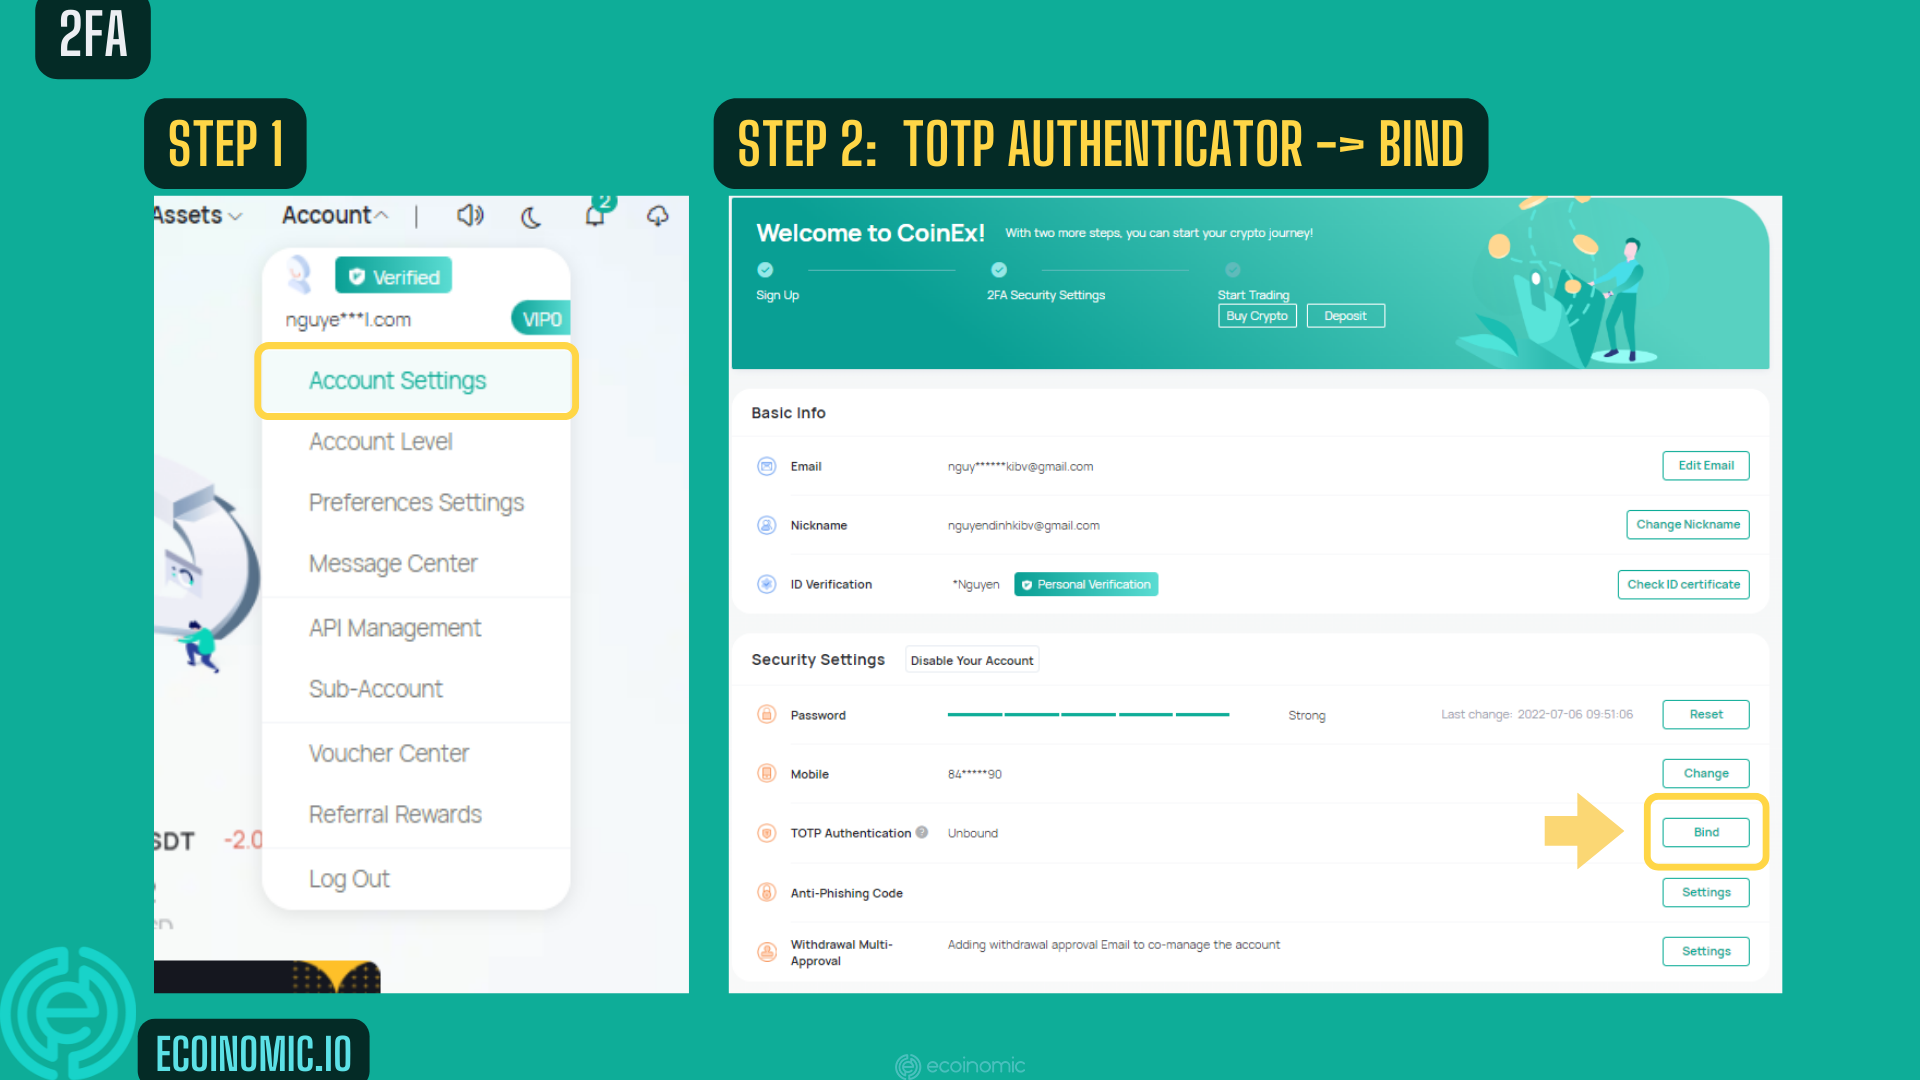Open Sub-Account menu item

(x=376, y=689)
